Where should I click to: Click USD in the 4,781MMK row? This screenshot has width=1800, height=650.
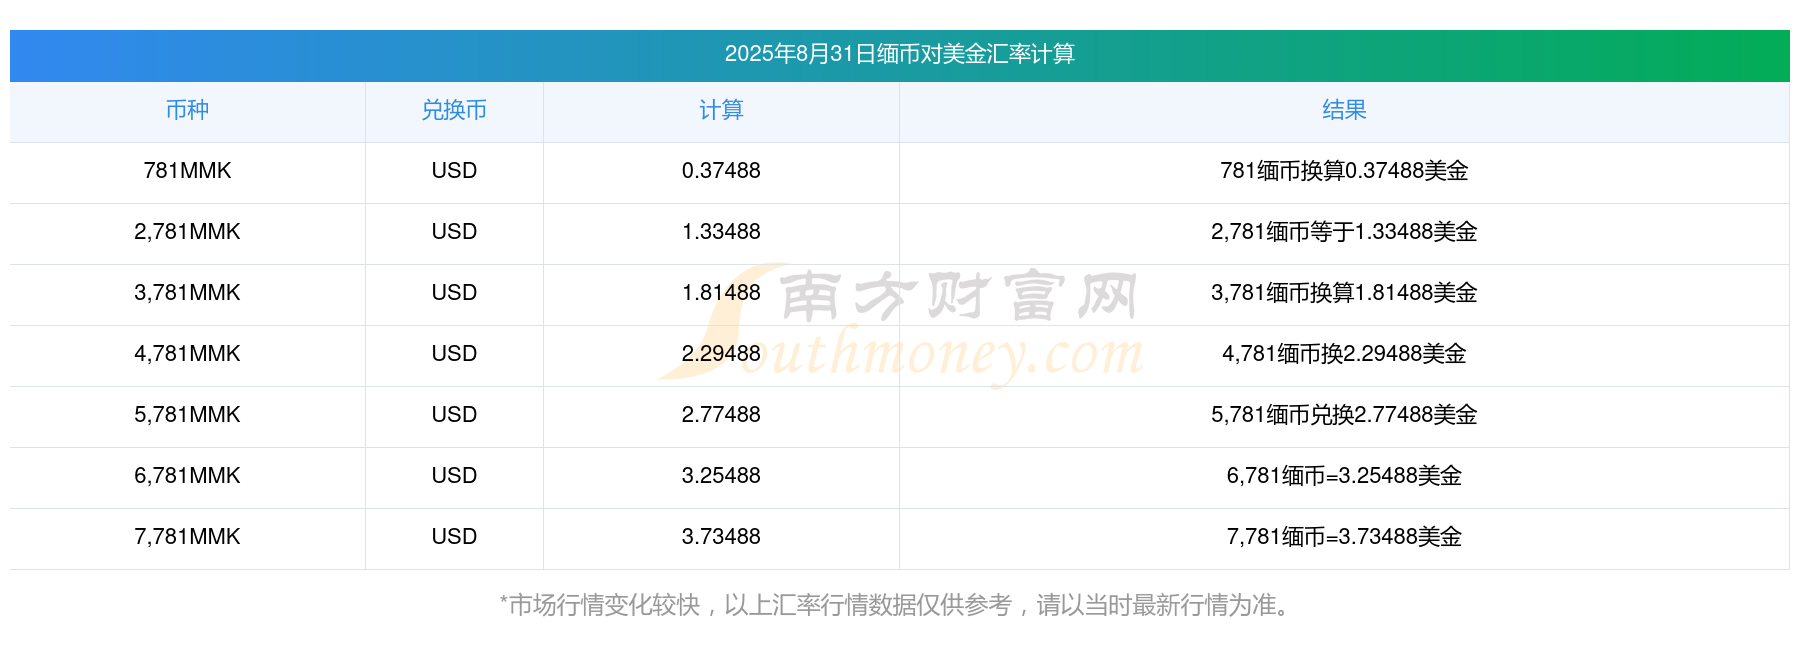coord(454,354)
